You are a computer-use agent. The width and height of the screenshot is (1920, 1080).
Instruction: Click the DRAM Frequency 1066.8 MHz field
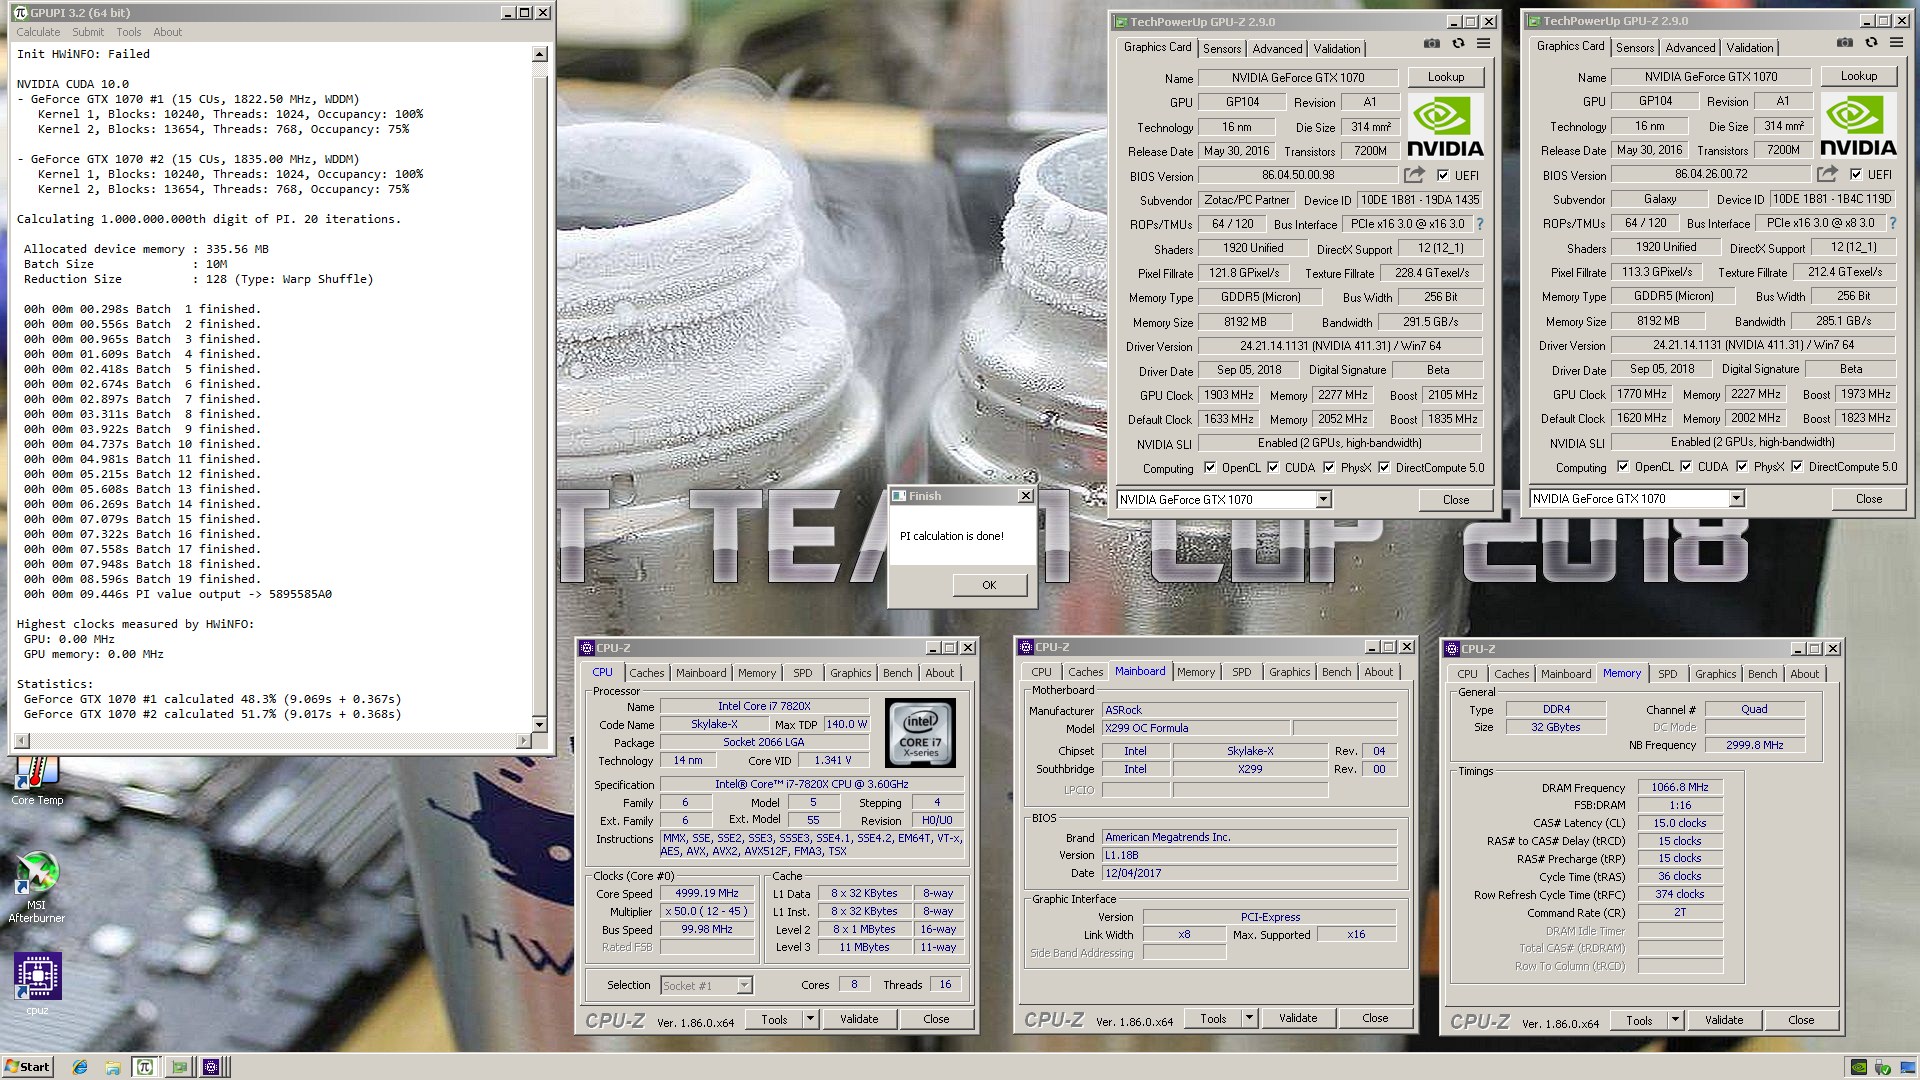[1680, 787]
